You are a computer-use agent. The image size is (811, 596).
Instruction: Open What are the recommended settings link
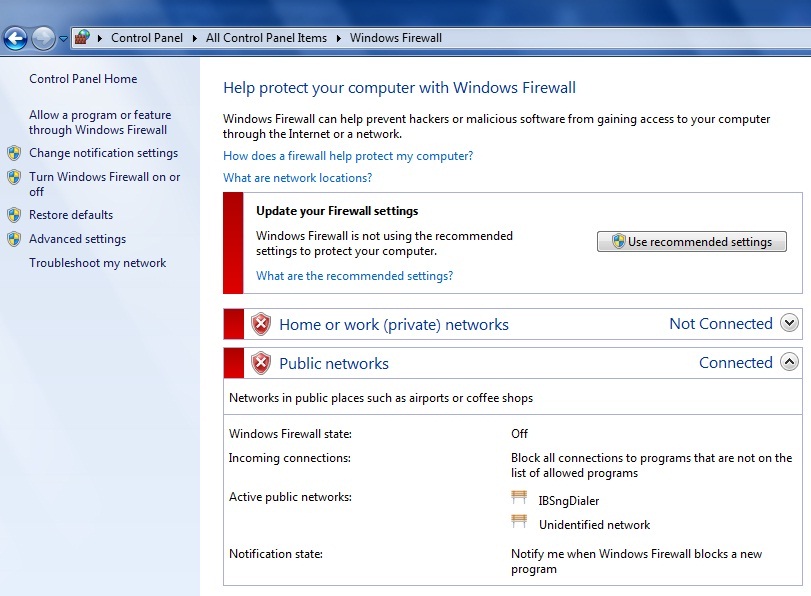tap(354, 276)
